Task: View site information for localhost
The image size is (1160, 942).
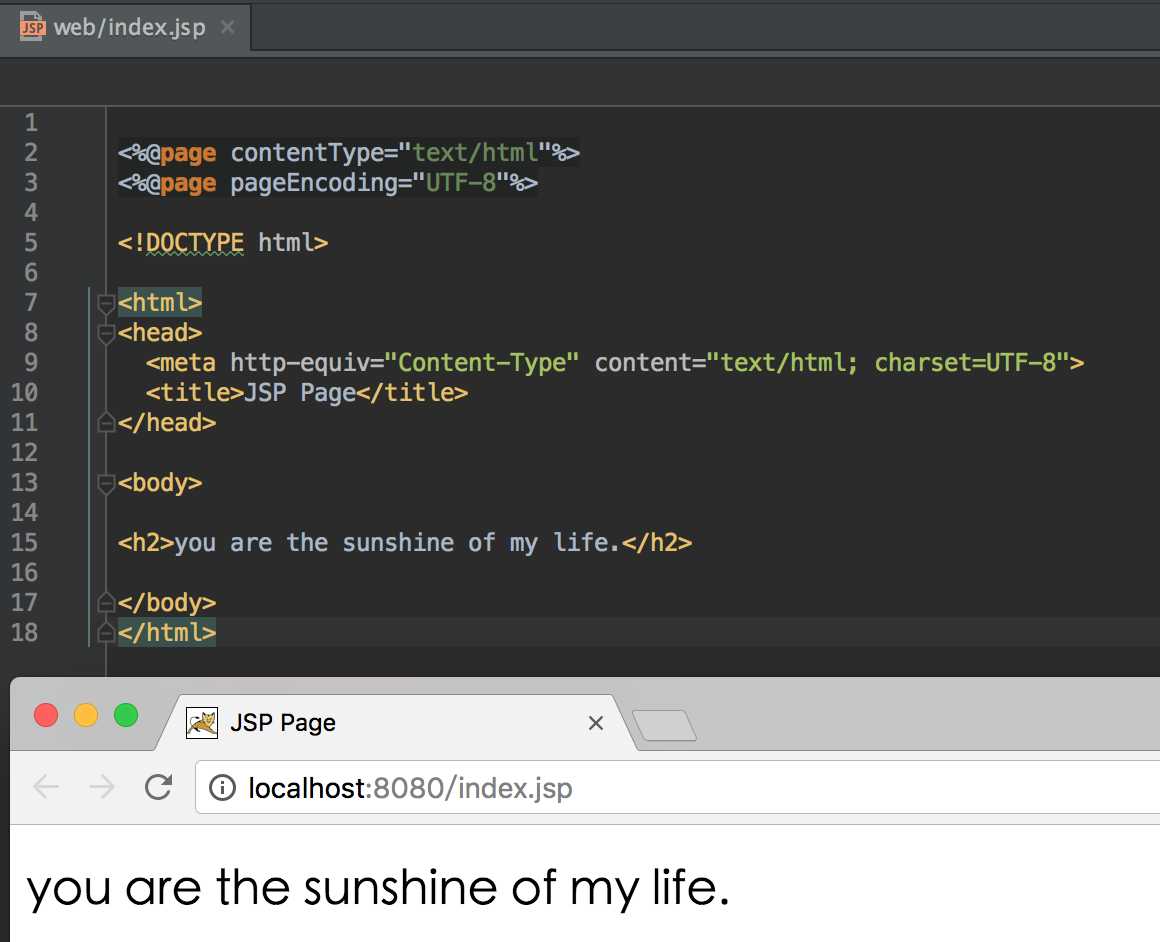Action: [222, 788]
